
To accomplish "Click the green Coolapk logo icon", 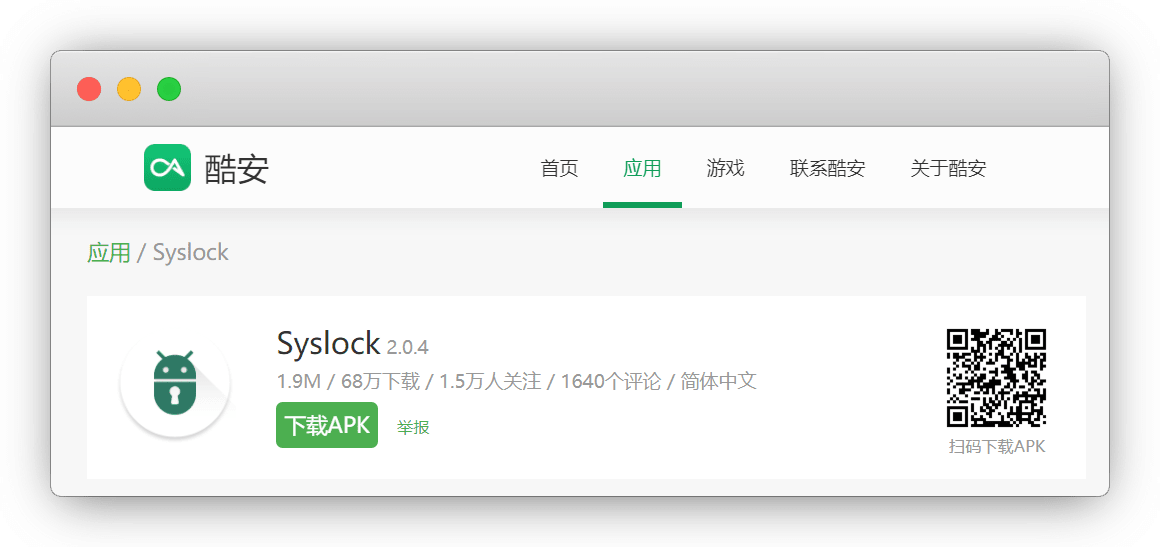I will point(167,167).
